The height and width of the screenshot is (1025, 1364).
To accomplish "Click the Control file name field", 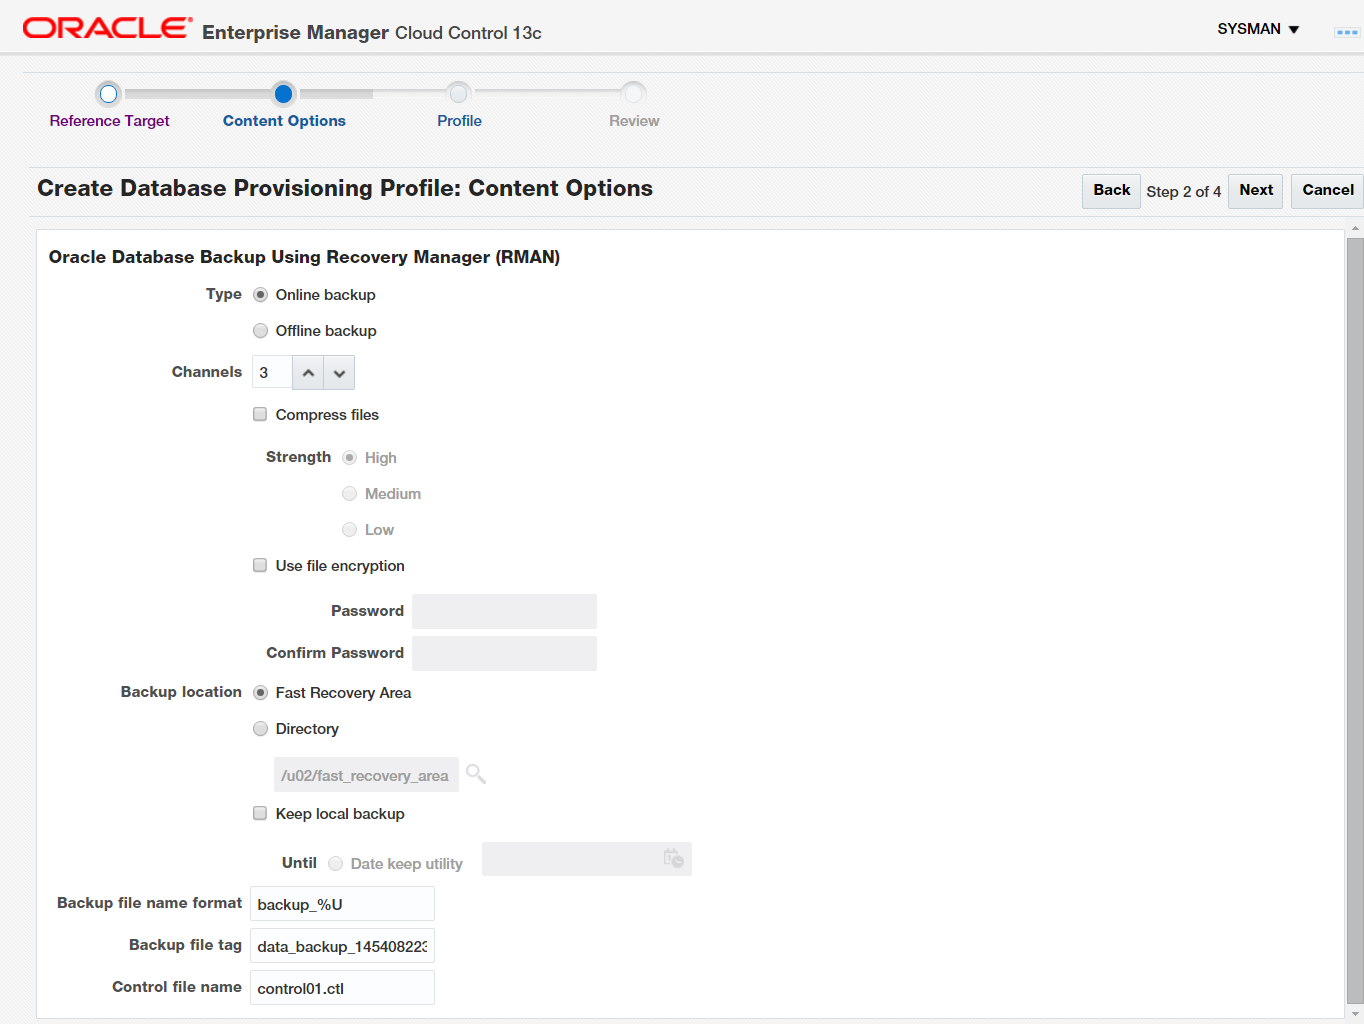I will (342, 988).
